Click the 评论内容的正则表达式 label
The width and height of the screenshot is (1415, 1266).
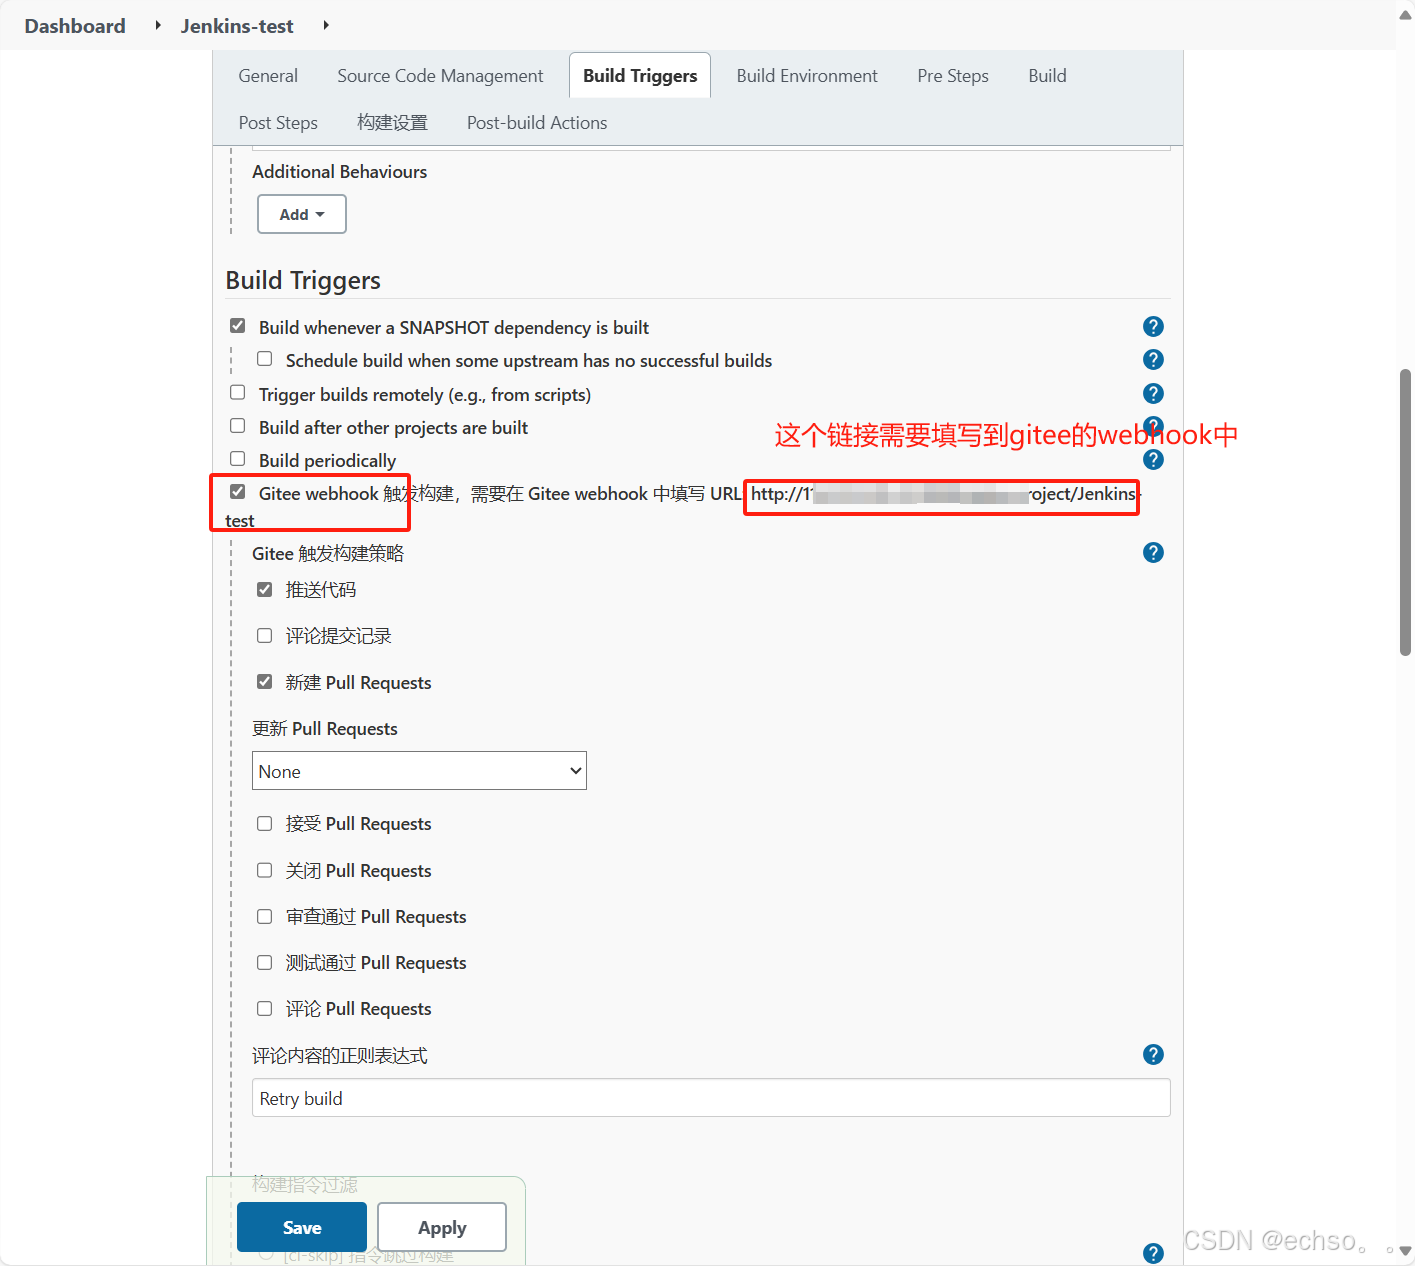(340, 1056)
